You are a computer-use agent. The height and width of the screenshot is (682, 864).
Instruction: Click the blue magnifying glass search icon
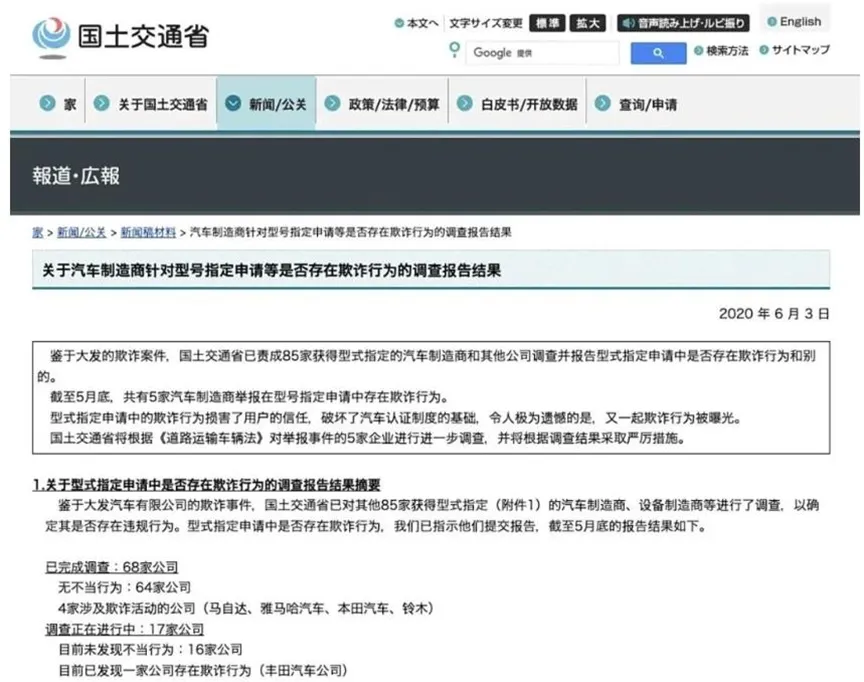[x=658, y=51]
